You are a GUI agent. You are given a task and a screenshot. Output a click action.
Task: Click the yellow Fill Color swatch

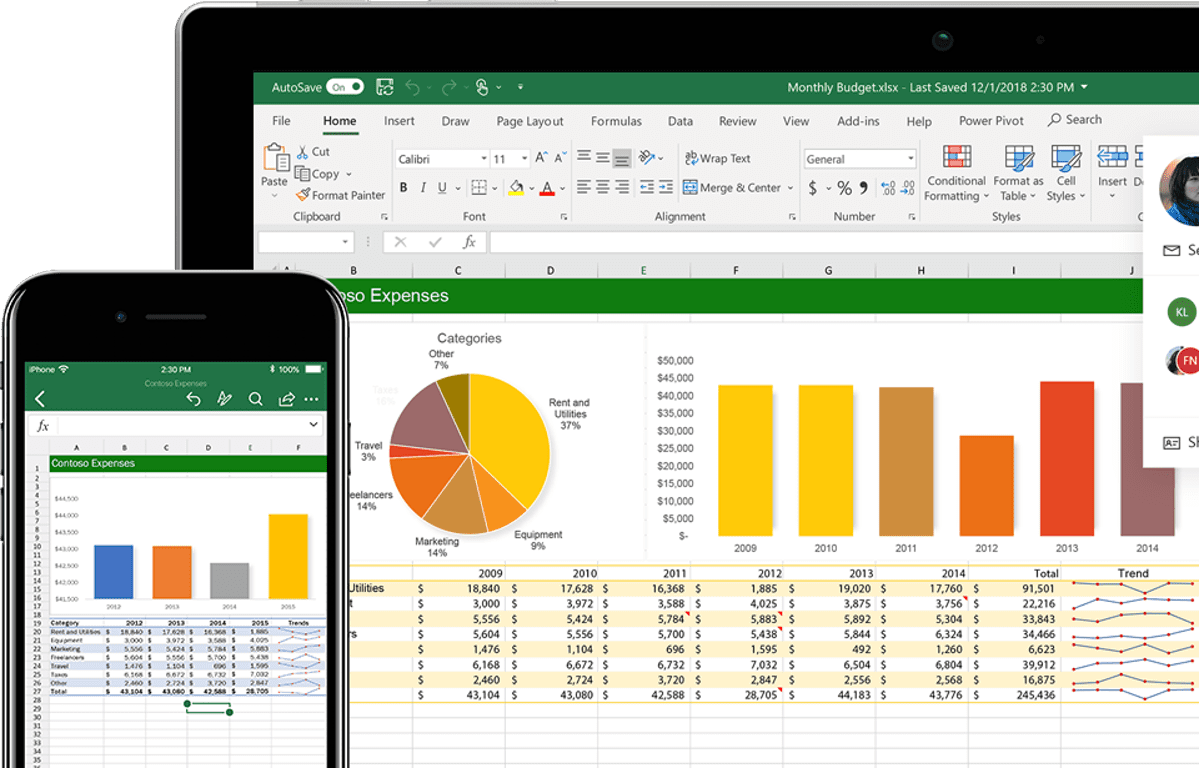(515, 188)
